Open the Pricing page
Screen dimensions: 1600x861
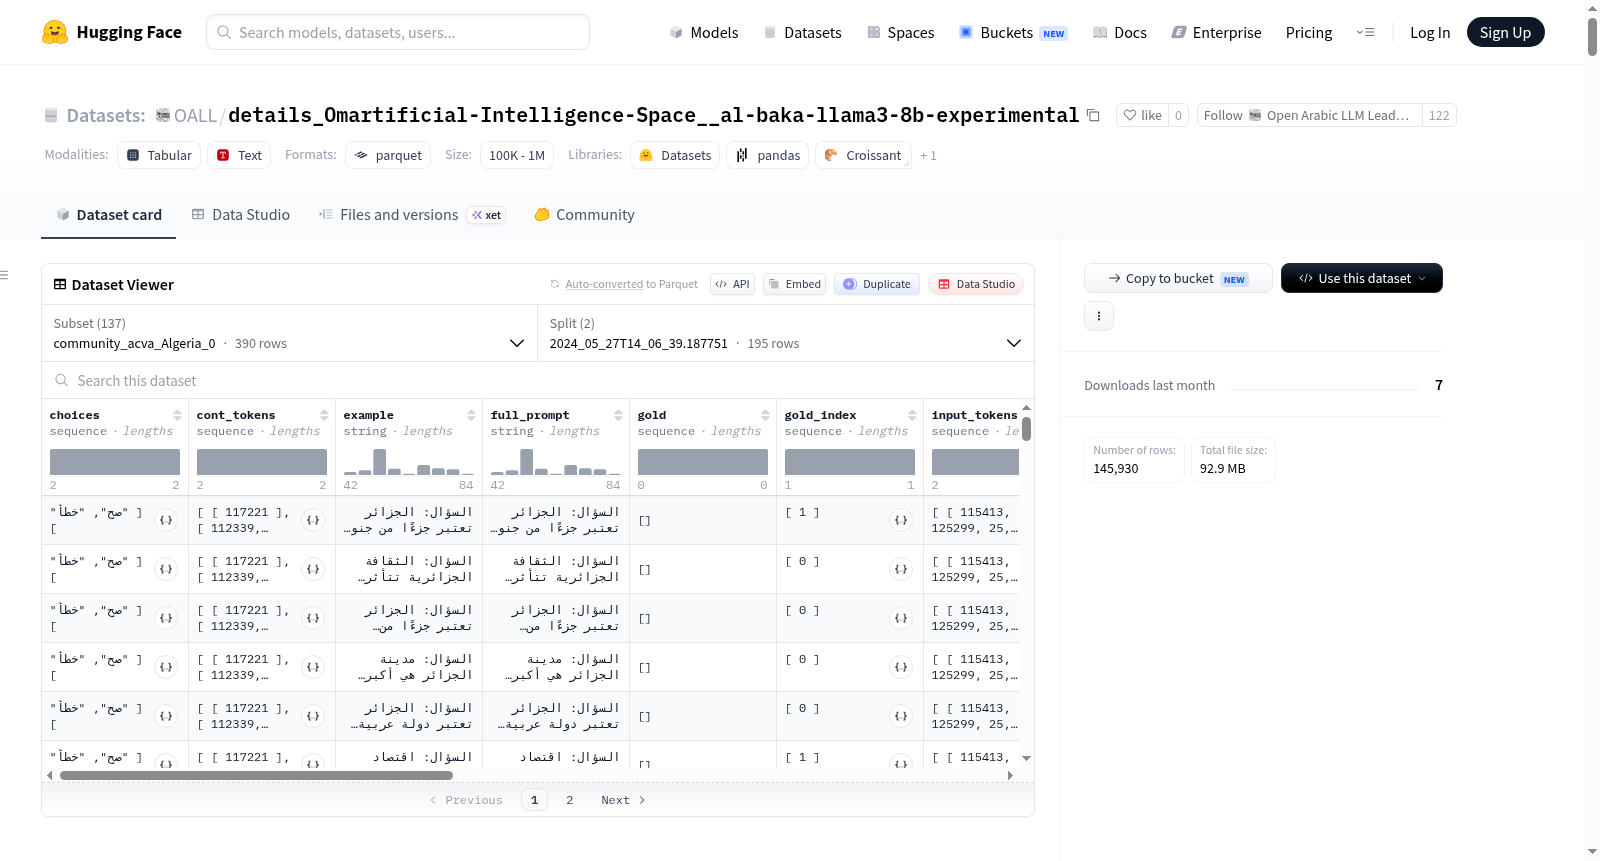point(1308,32)
